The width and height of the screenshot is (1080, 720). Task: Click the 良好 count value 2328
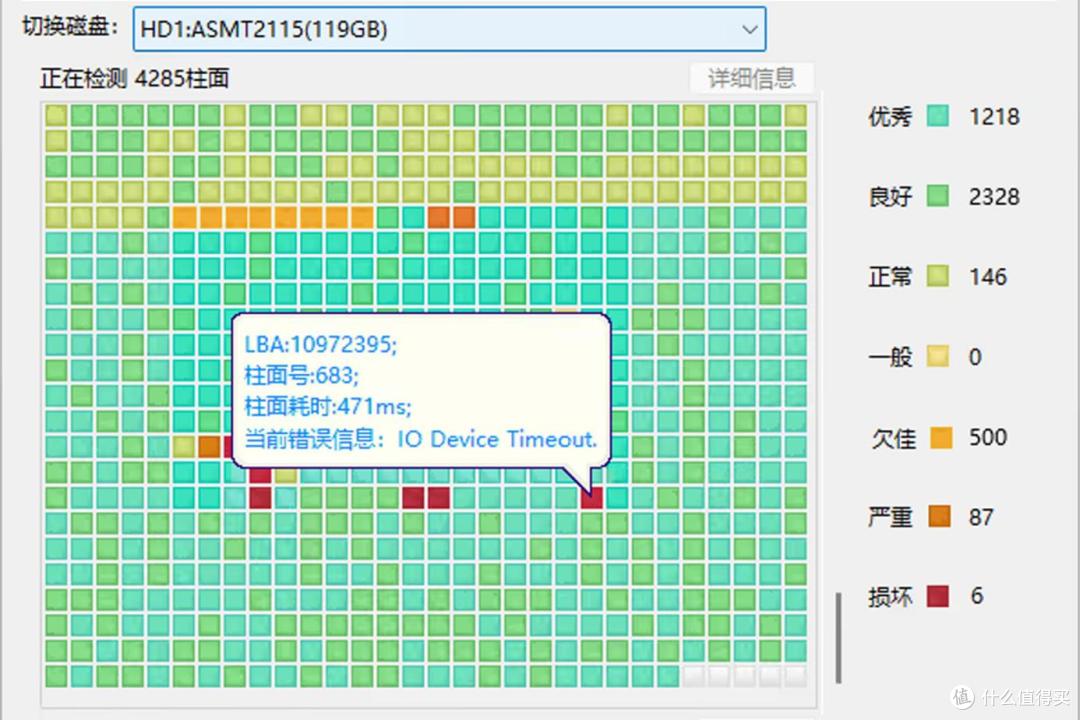coord(994,196)
